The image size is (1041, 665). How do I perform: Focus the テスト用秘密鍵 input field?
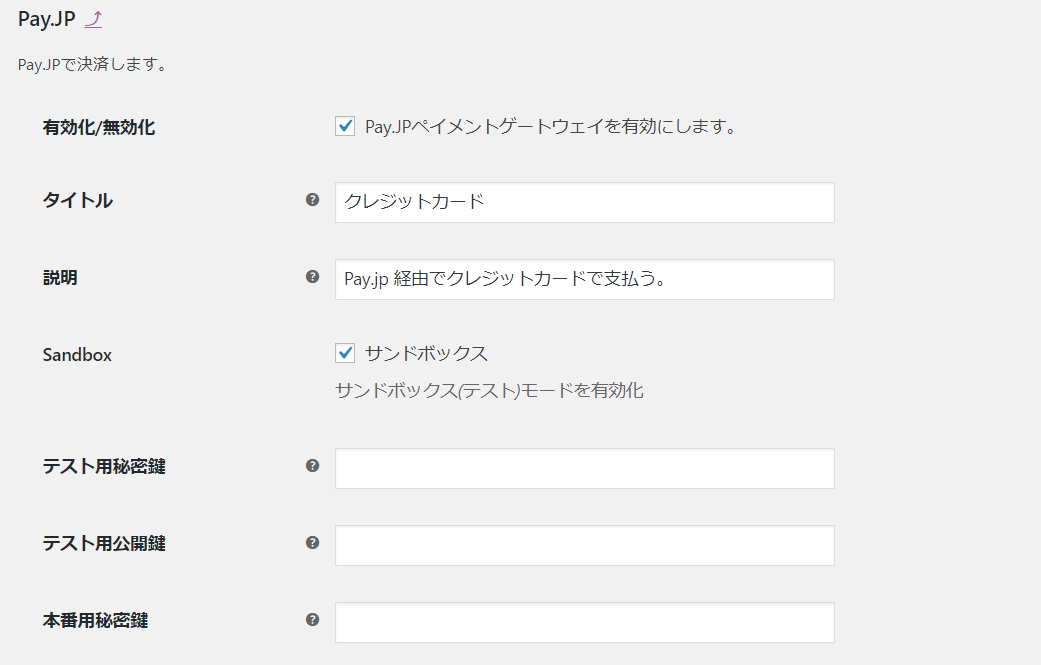coord(584,469)
